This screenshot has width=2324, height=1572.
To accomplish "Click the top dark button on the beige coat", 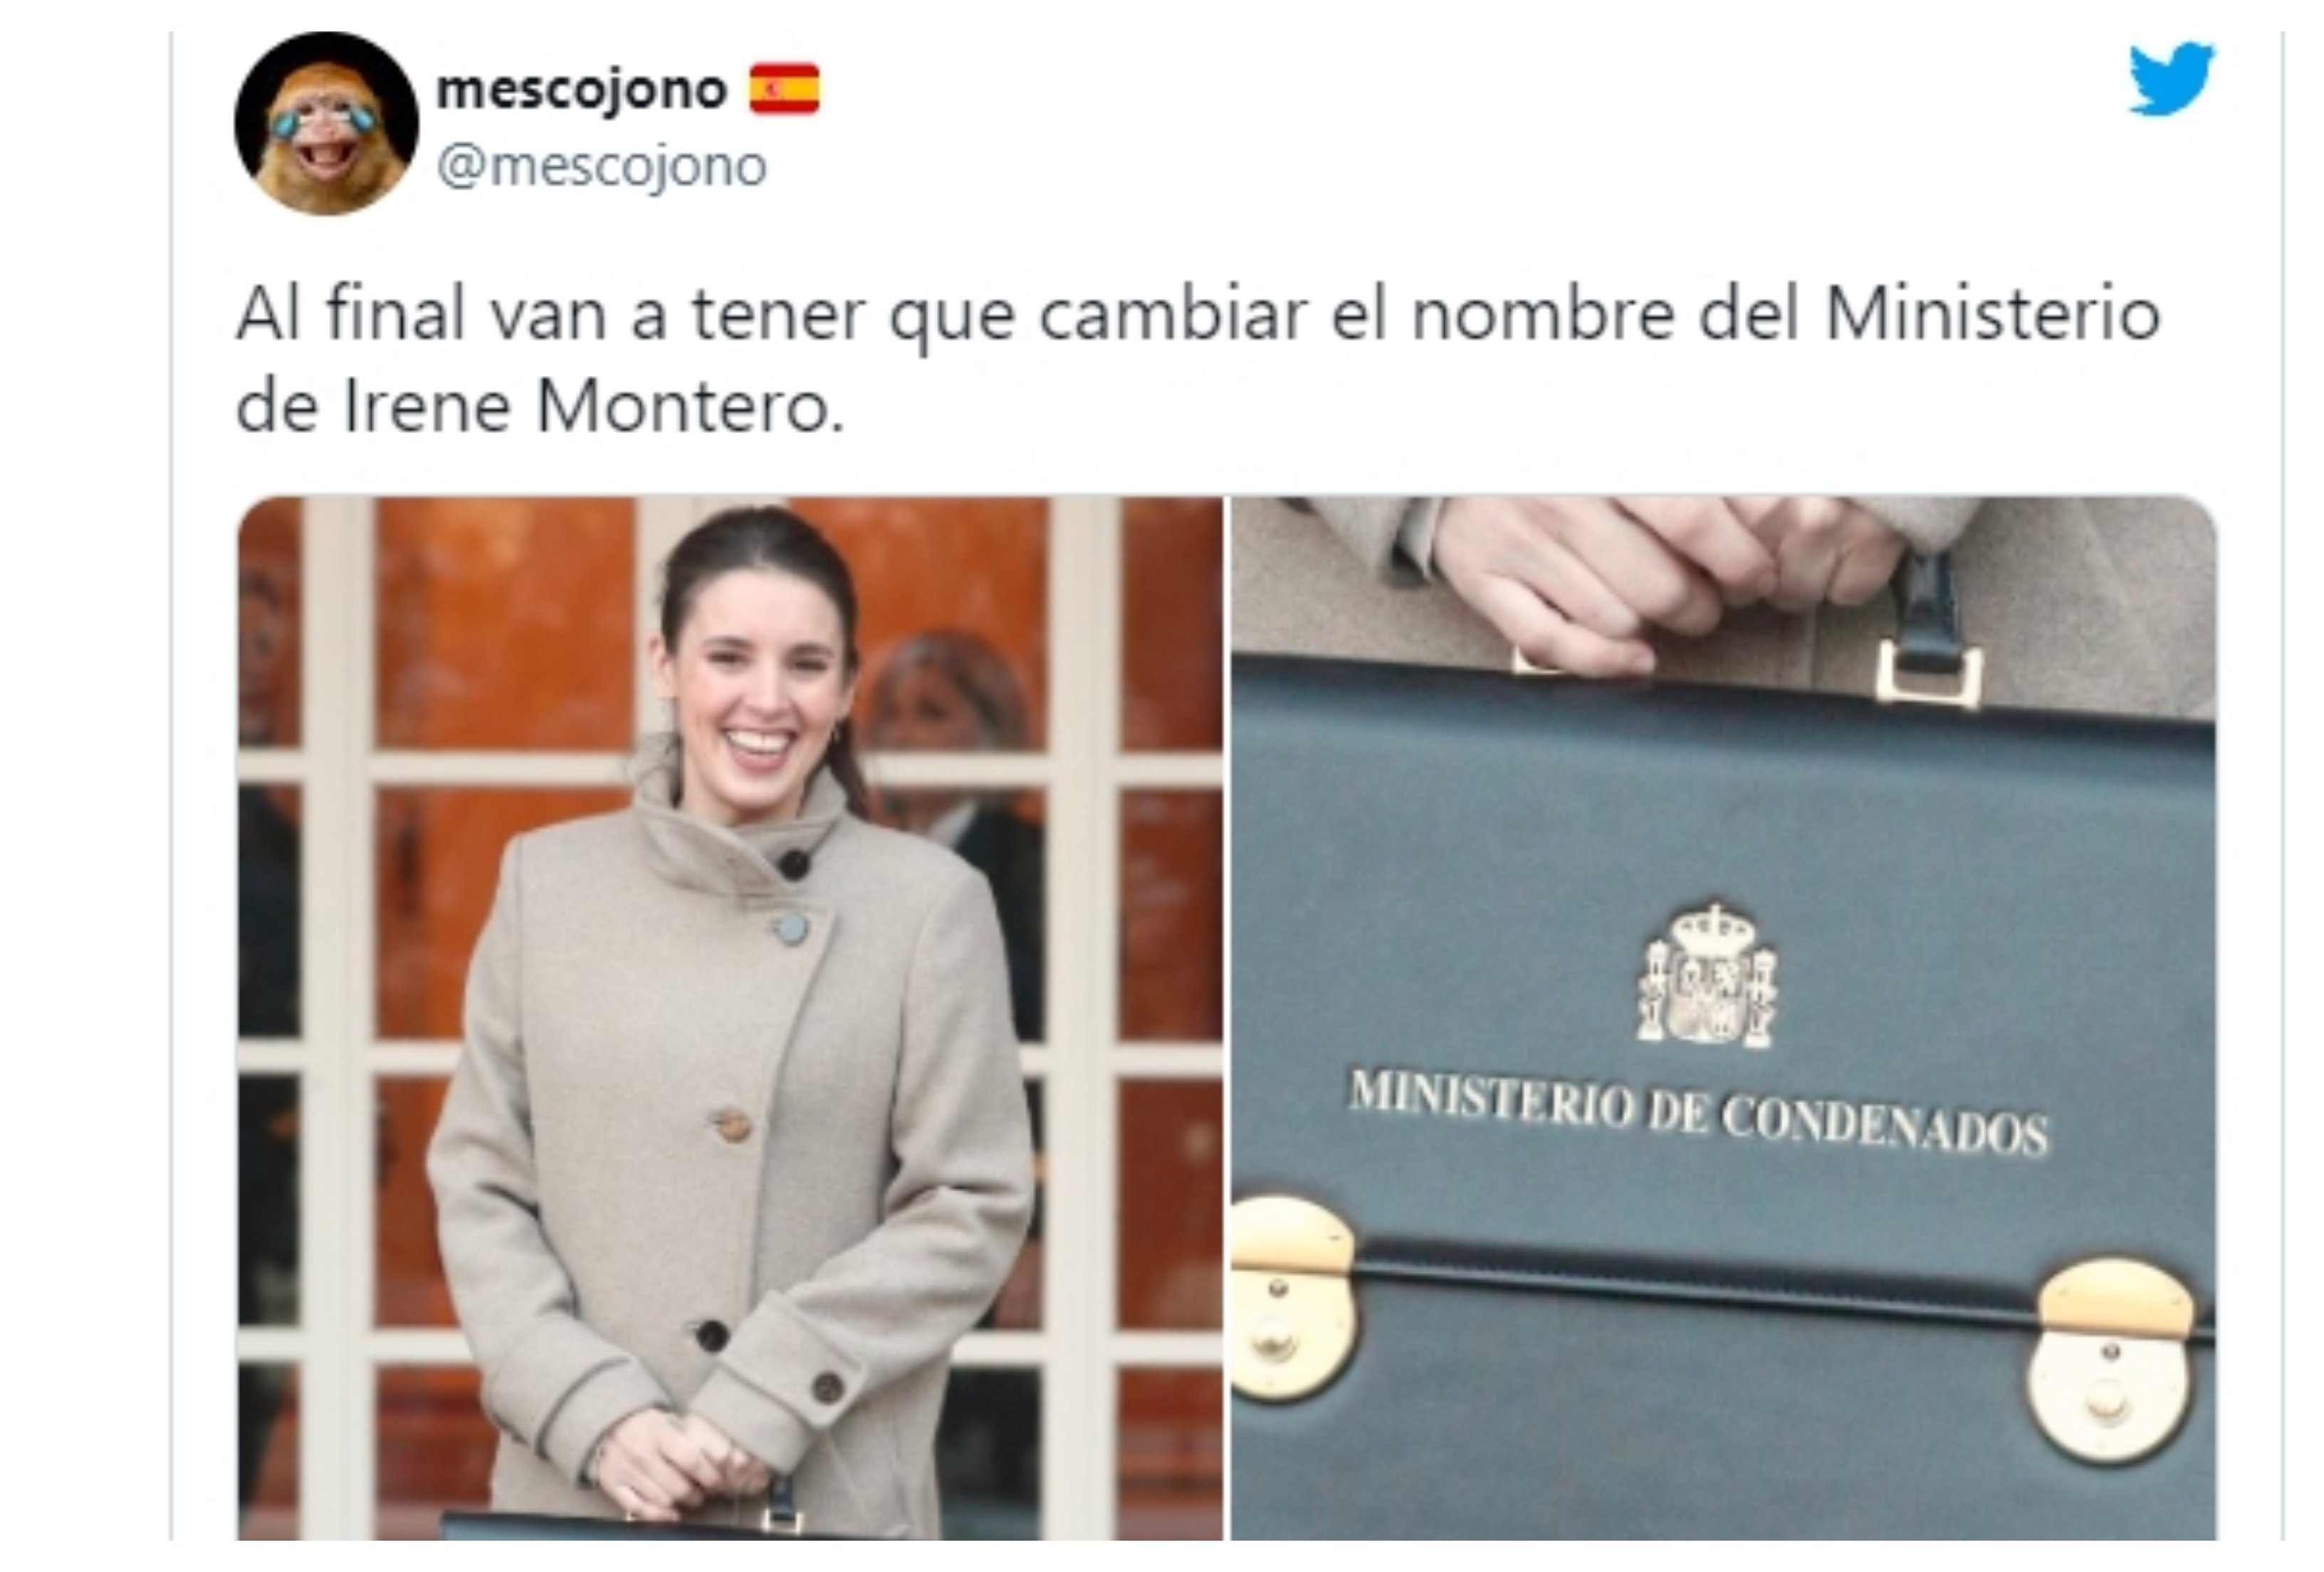I will (793, 864).
